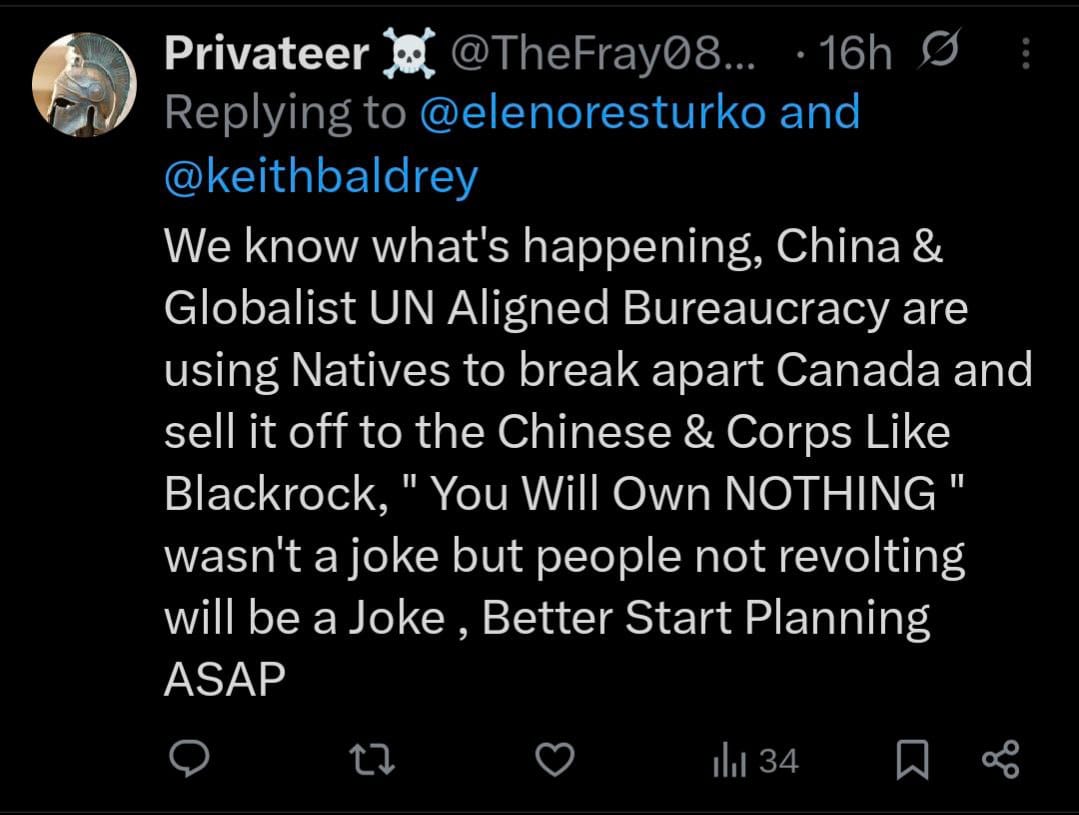
Task: Click the 'Replying to' label
Action: (285, 113)
